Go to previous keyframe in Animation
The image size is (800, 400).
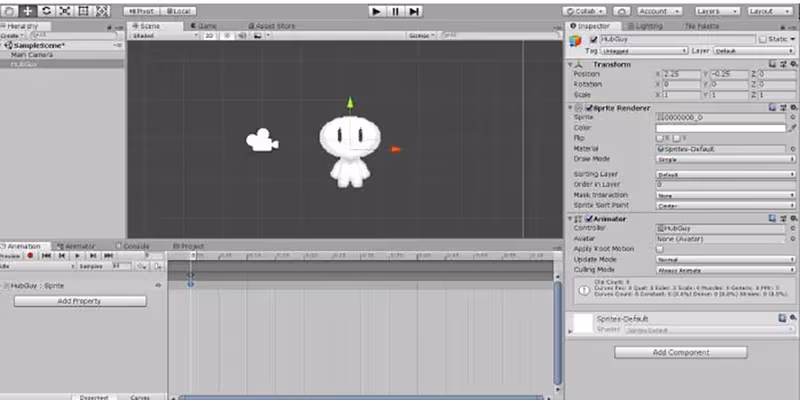point(62,256)
